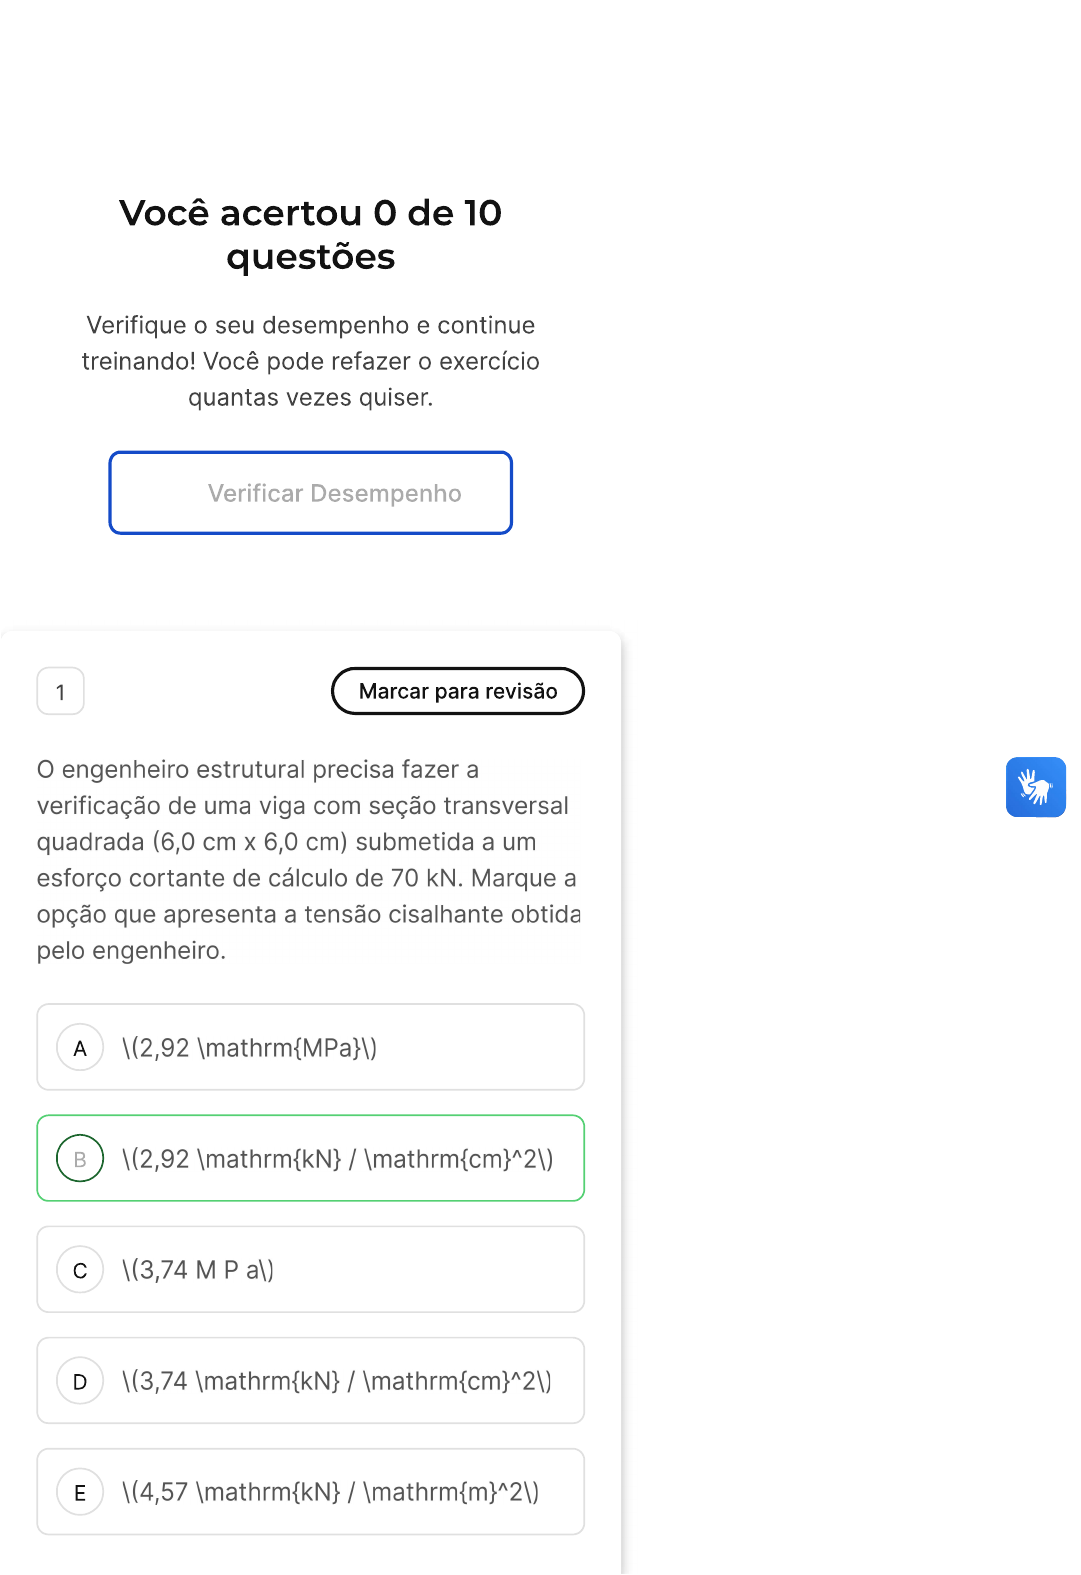The width and height of the screenshot is (1081, 1575).
Task: Click the line 'Verifique o seu desempenho e continue'
Action: click(310, 325)
